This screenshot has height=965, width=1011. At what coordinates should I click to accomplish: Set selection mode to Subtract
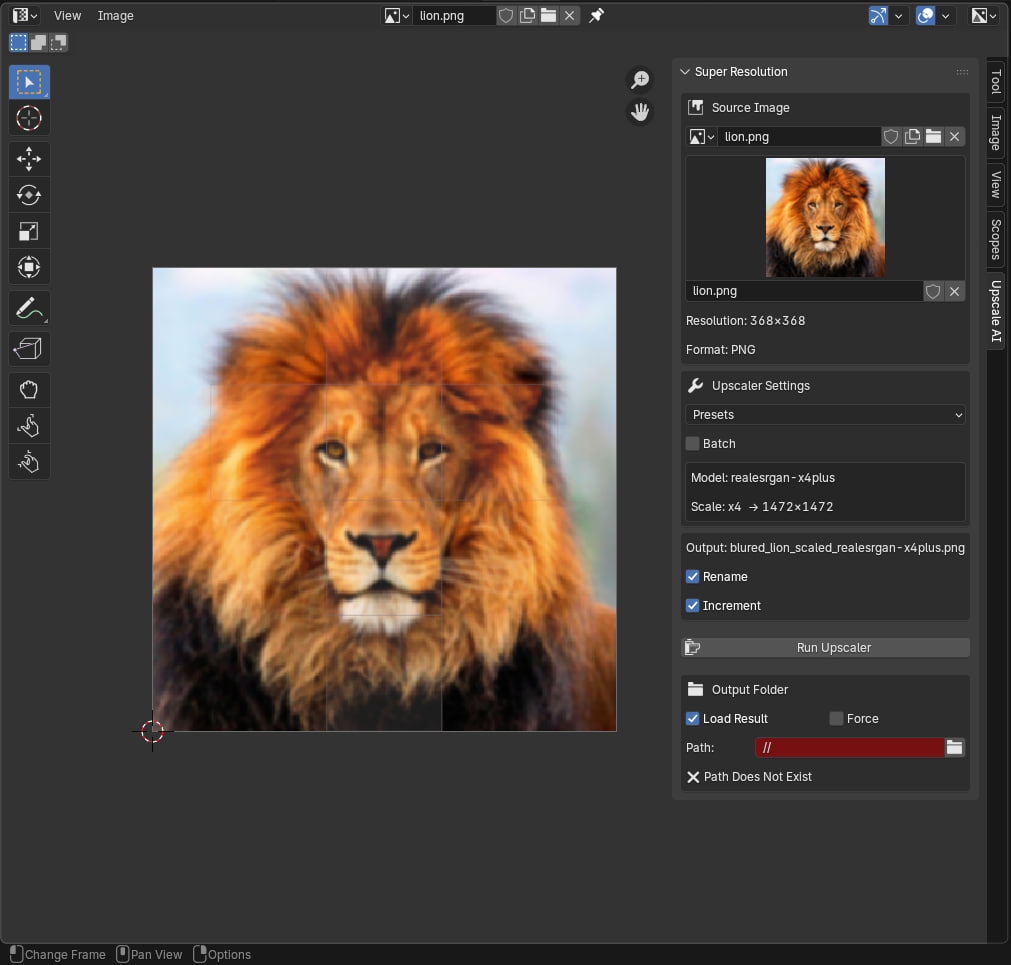click(x=59, y=43)
